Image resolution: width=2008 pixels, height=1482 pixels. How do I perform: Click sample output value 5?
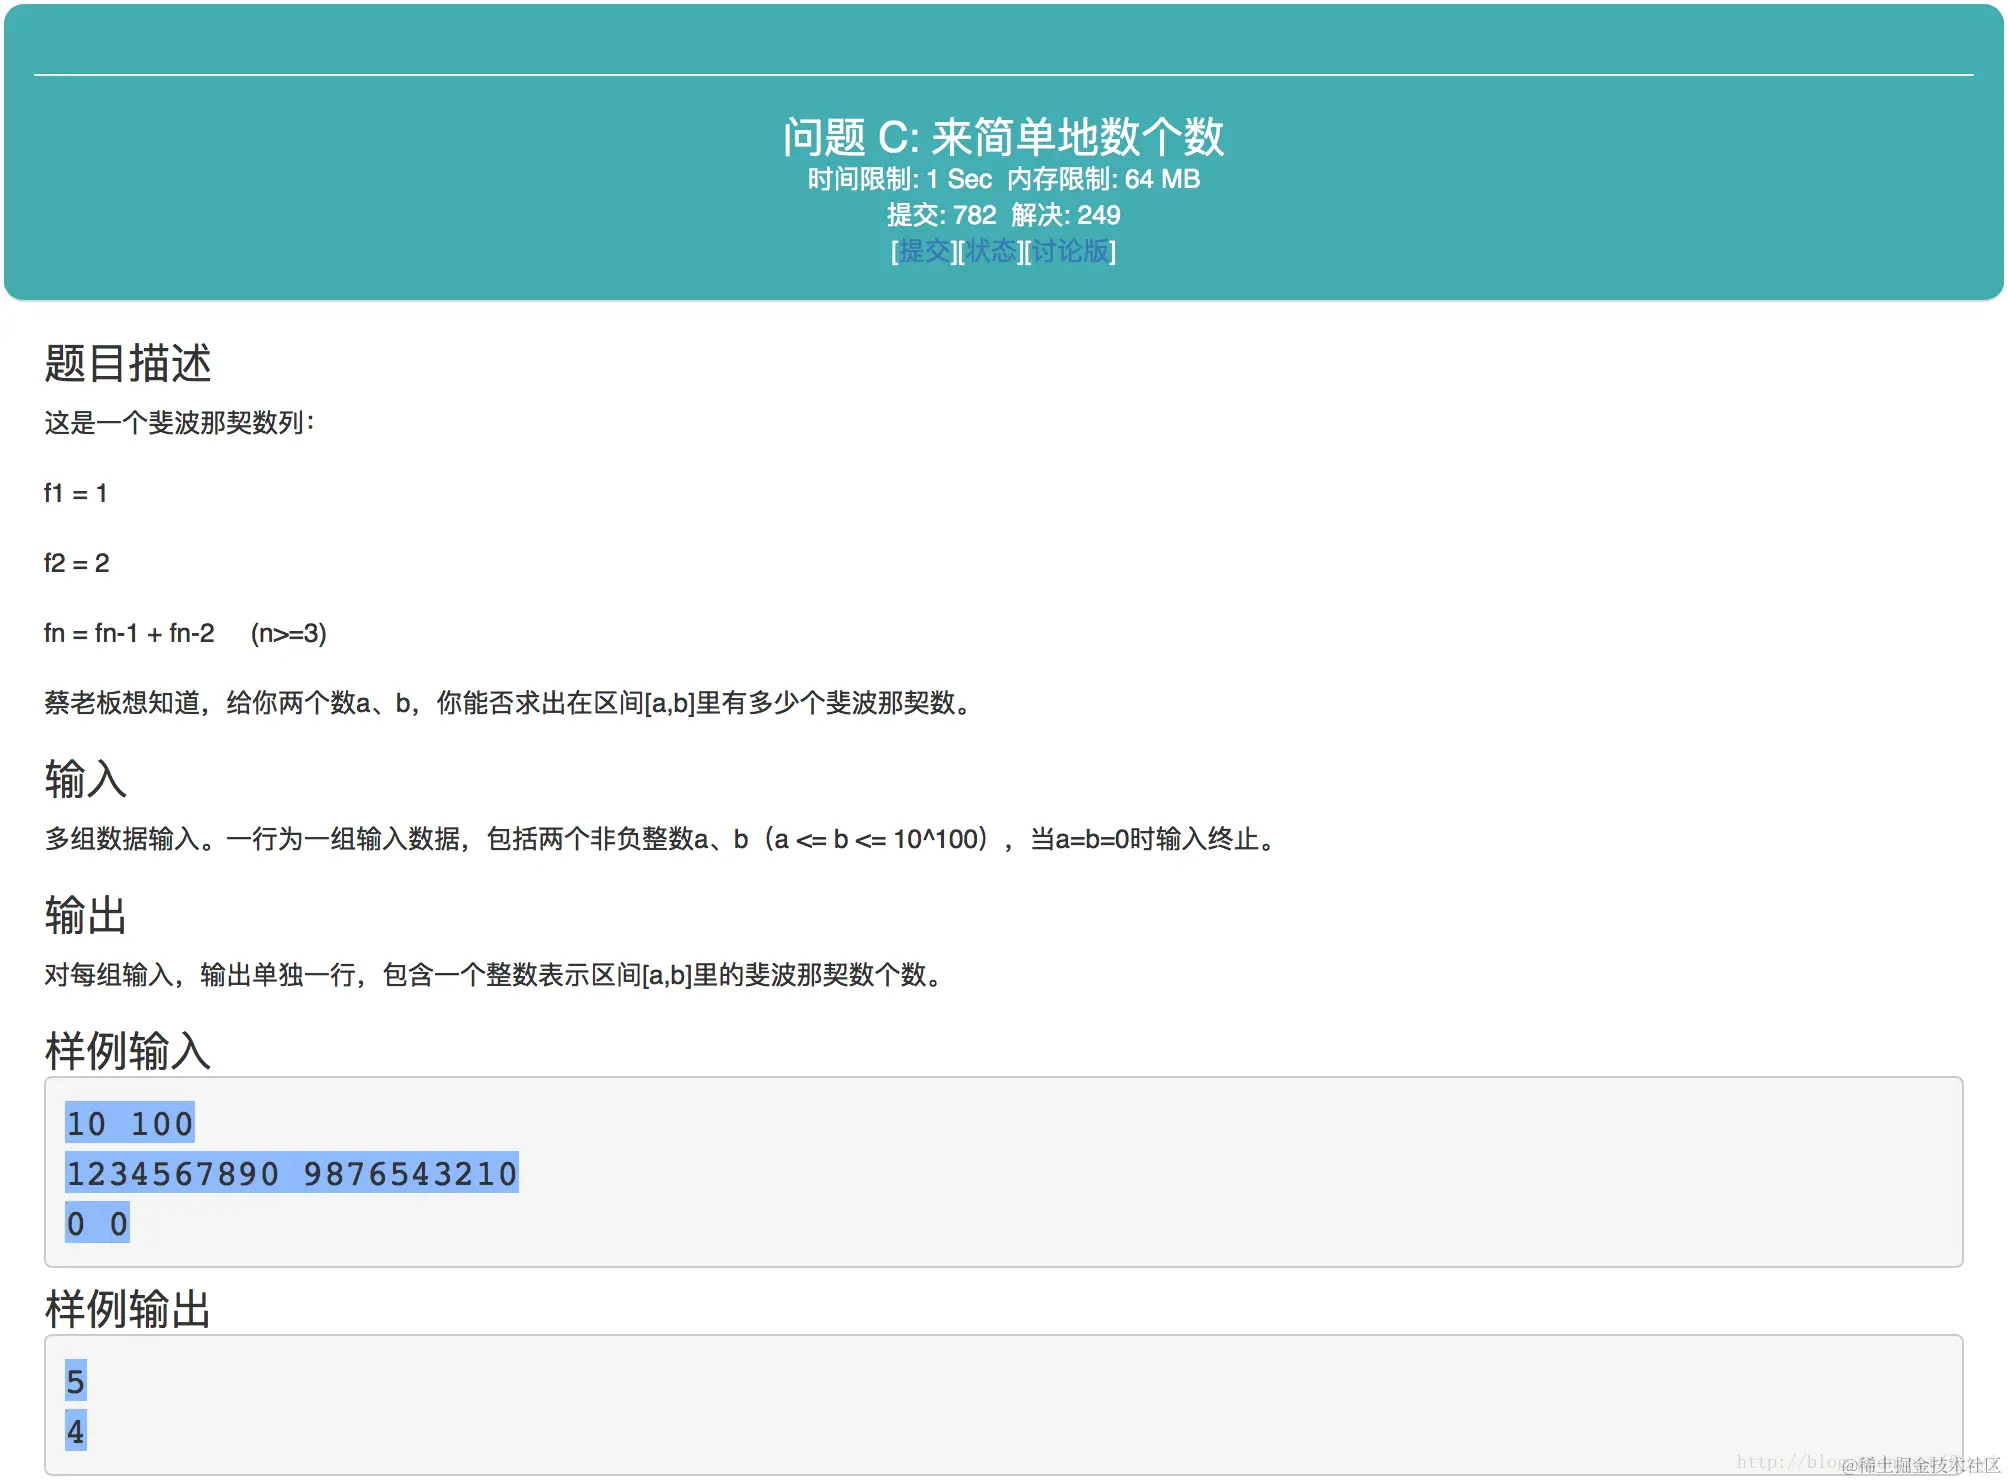point(75,1382)
